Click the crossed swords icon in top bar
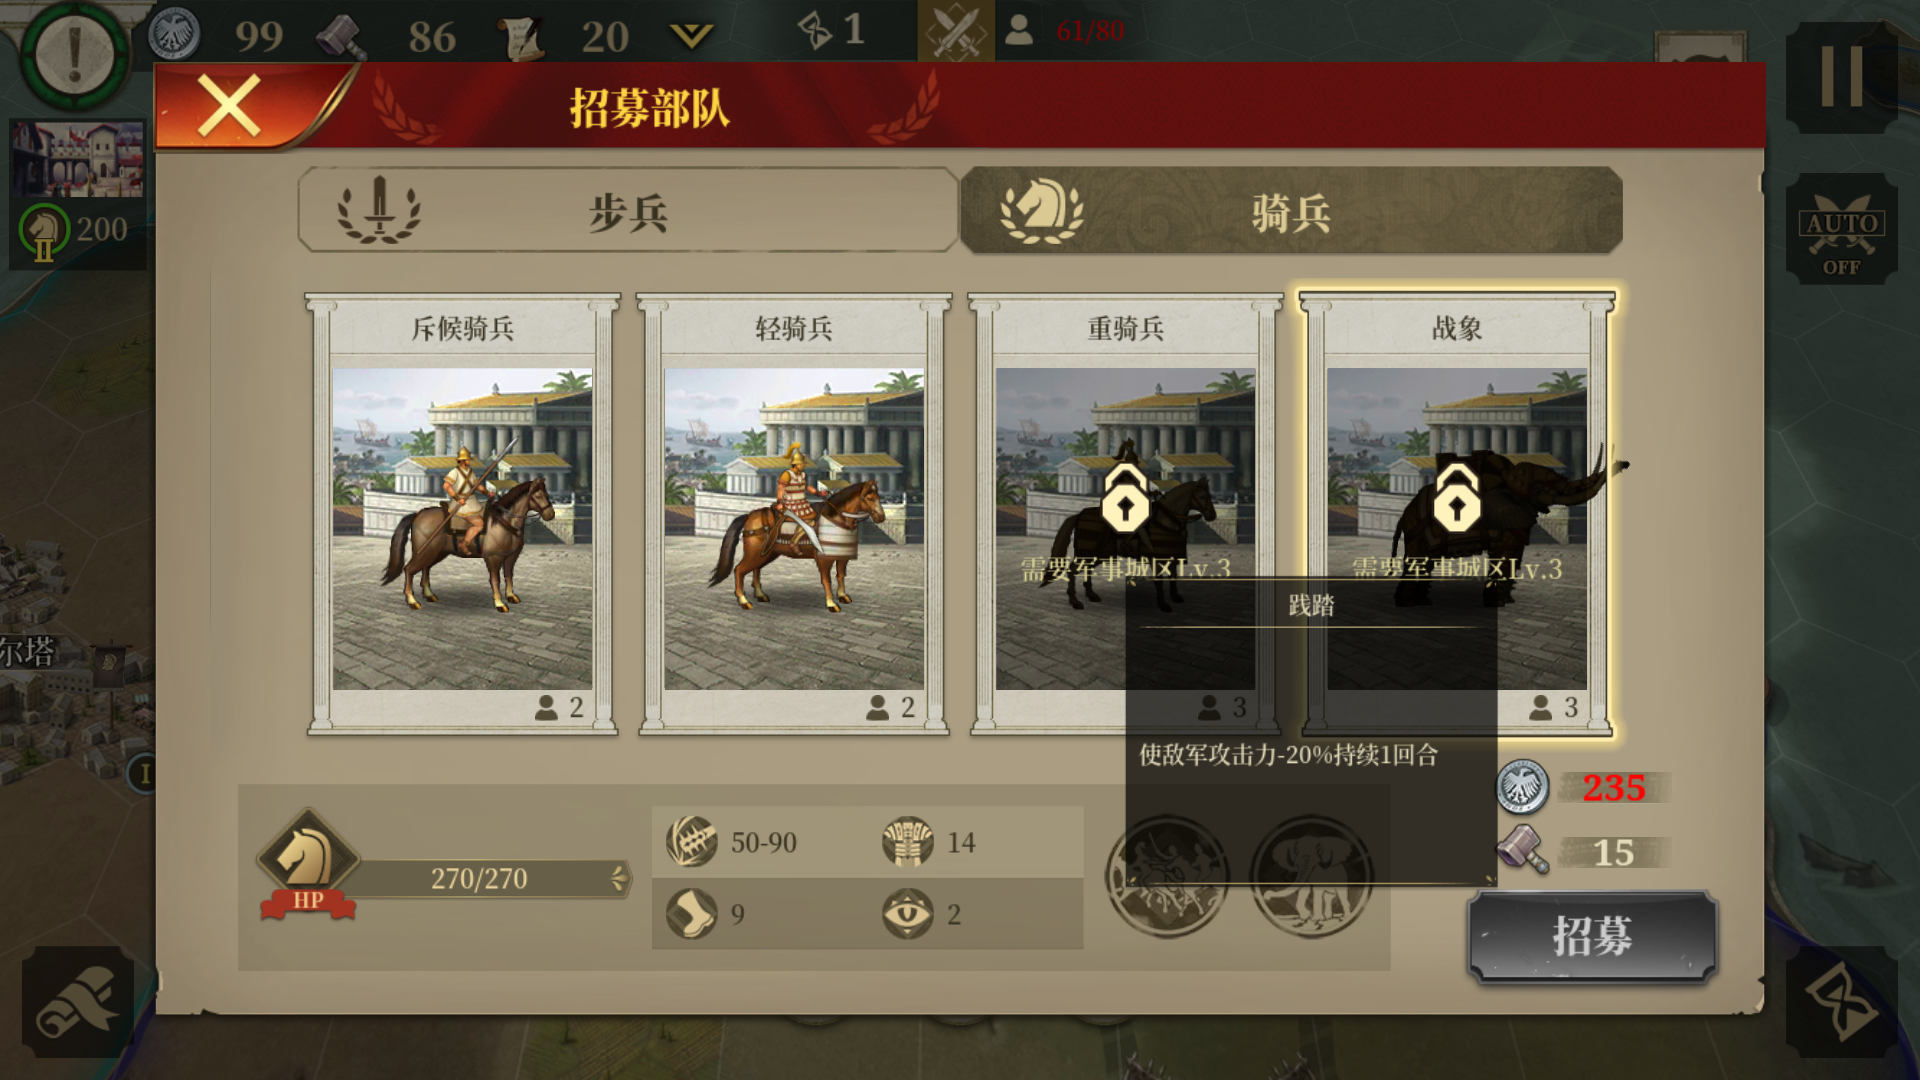1920x1080 pixels. point(955,32)
